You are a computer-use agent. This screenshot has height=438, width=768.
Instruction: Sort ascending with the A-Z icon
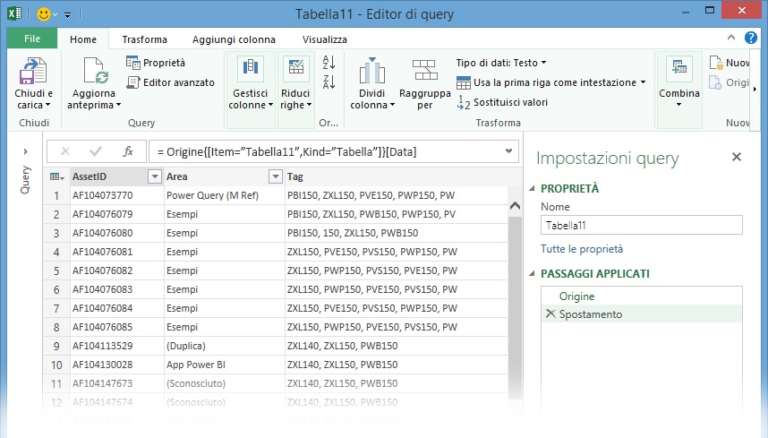329,62
